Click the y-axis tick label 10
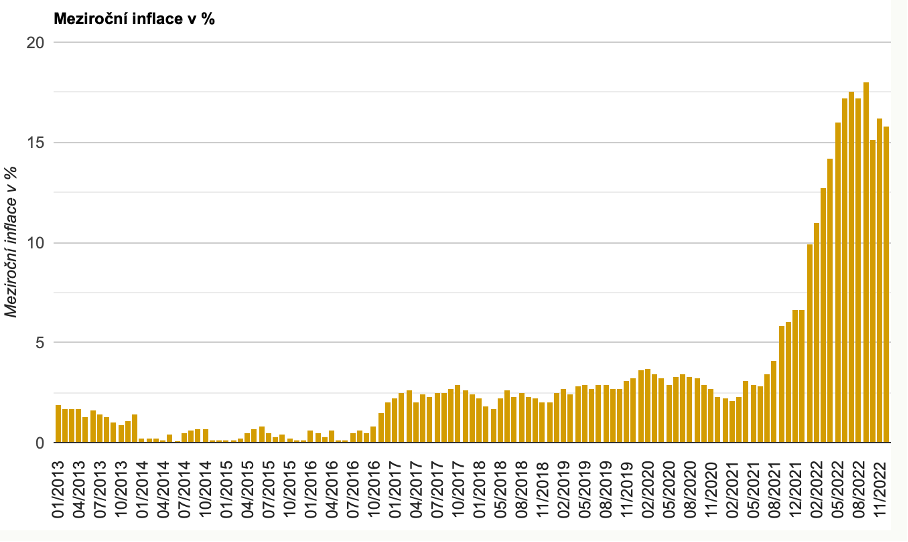The width and height of the screenshot is (908, 542). coord(35,243)
